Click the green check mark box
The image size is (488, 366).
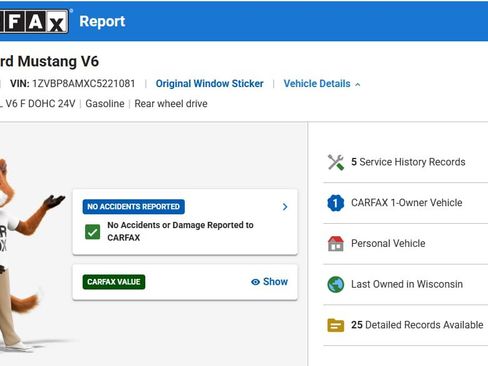click(92, 232)
